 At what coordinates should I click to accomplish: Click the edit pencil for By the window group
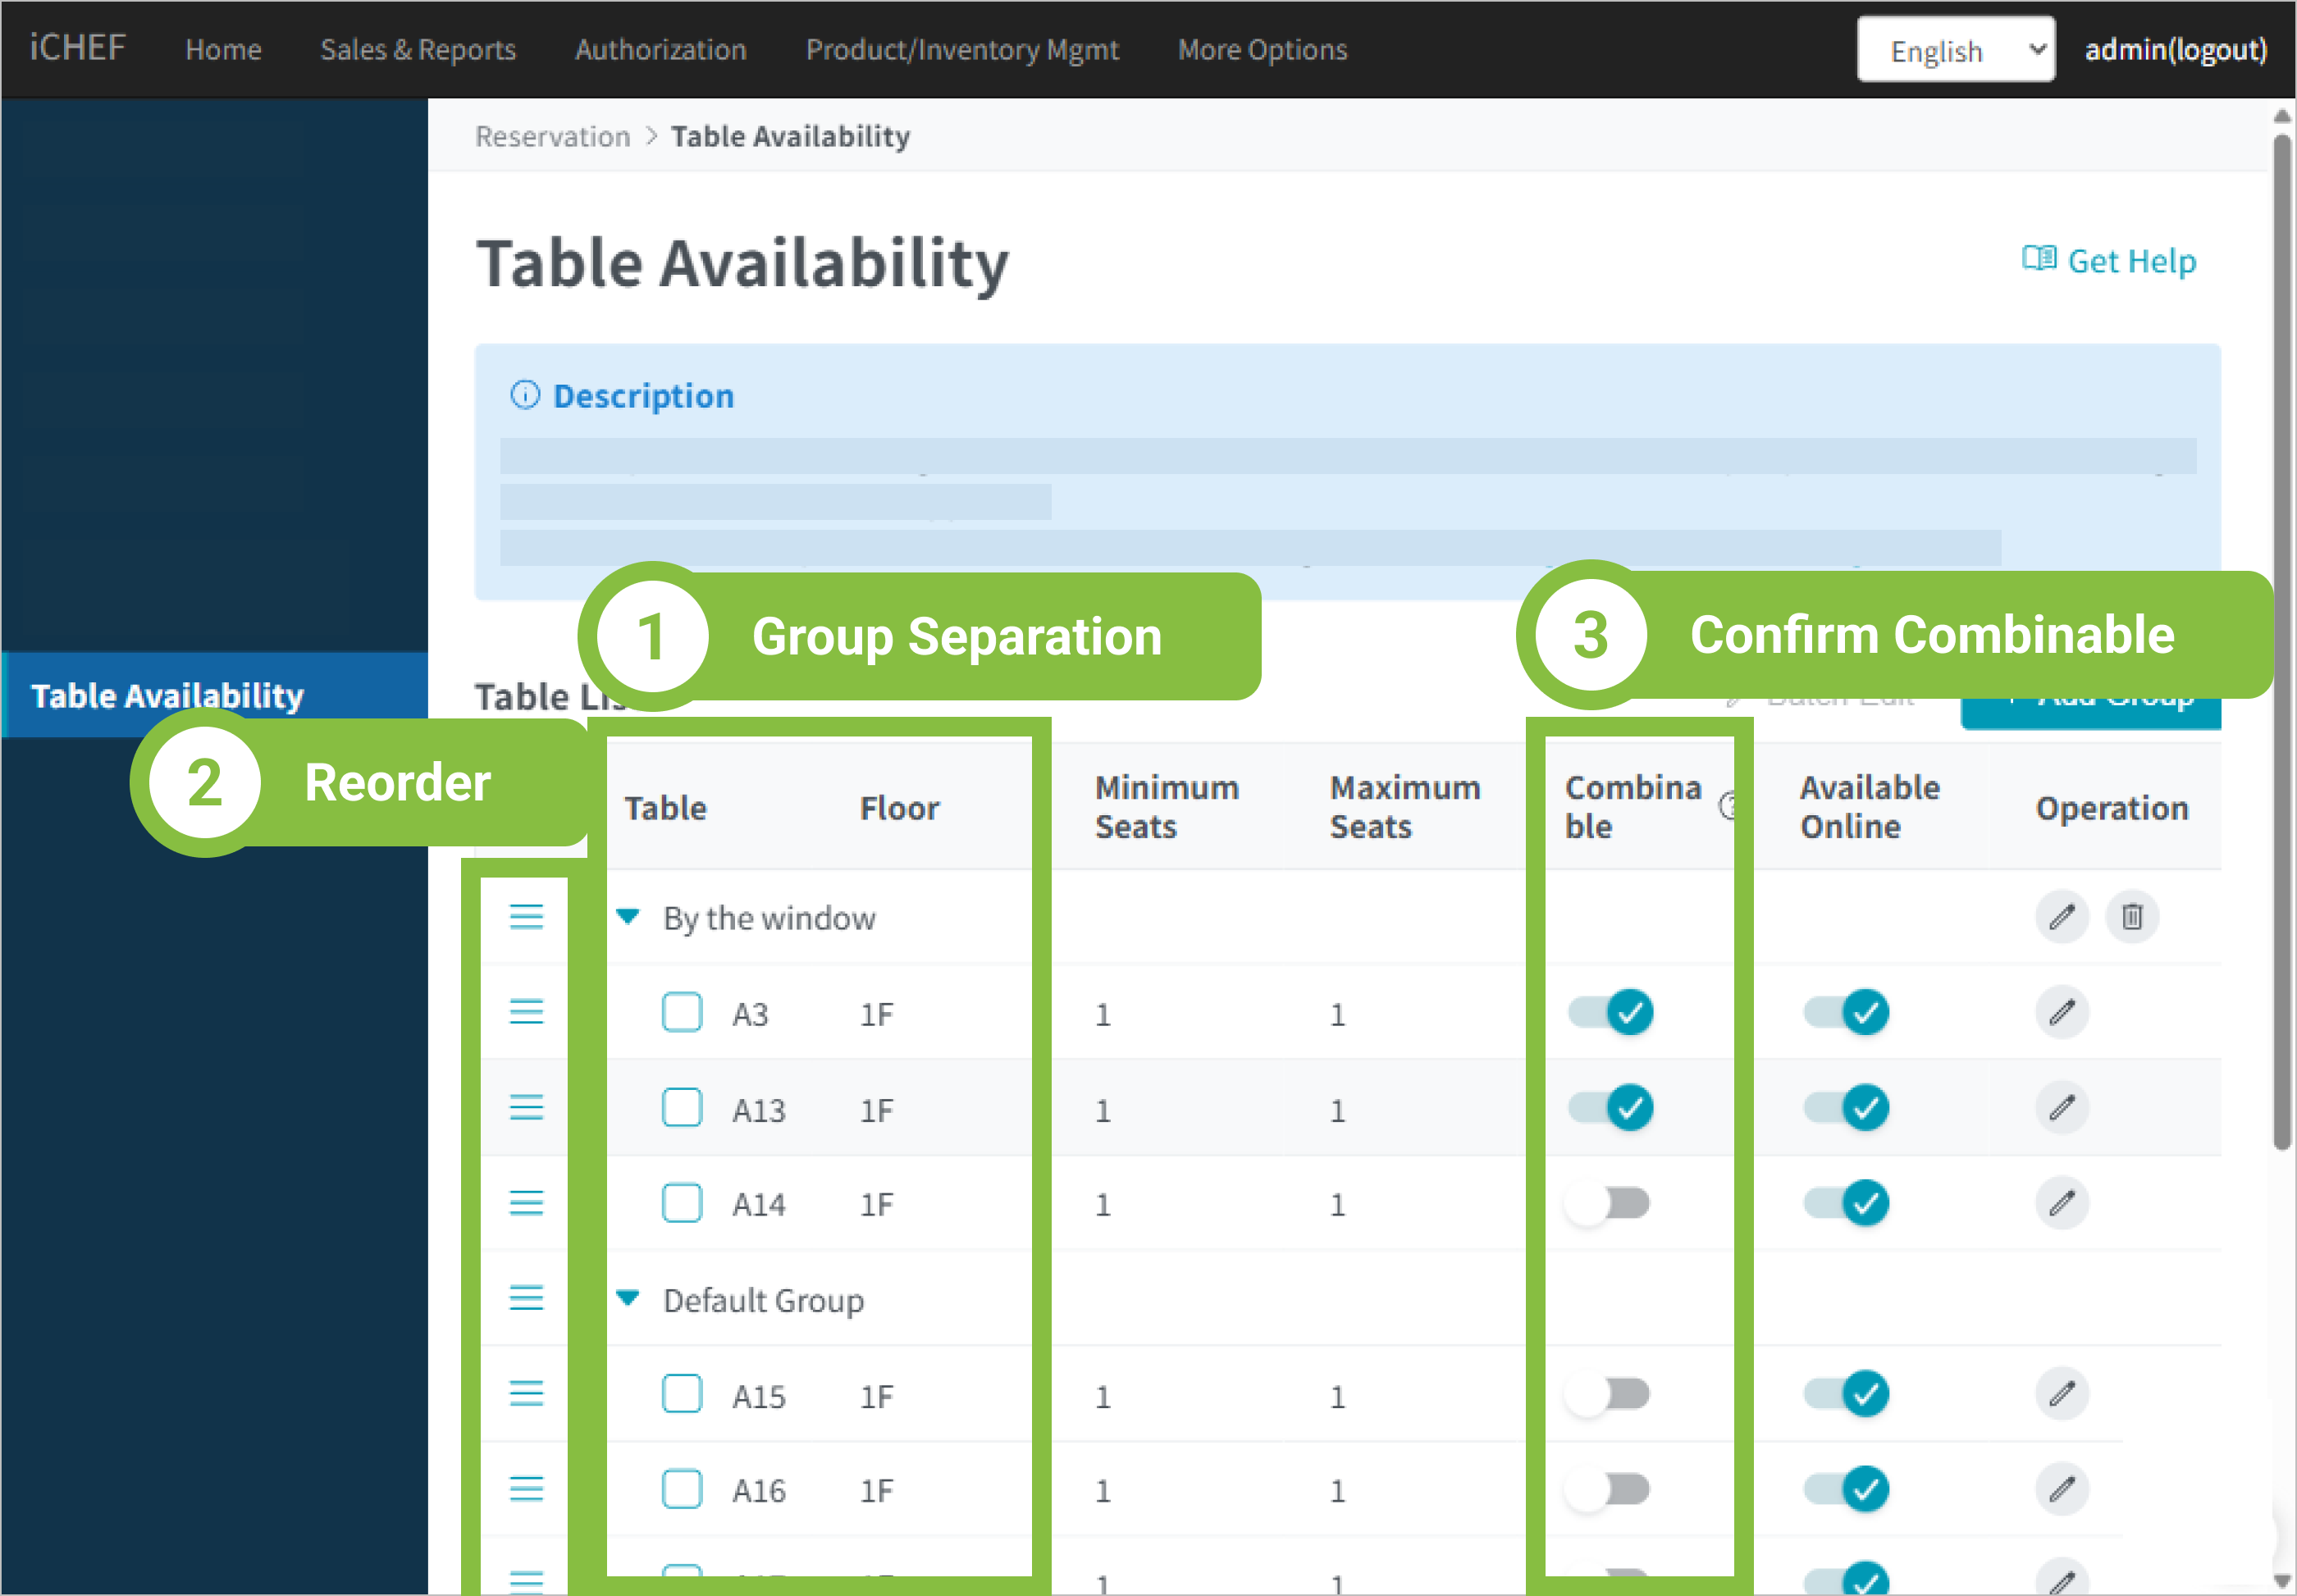pyautogui.click(x=2061, y=916)
